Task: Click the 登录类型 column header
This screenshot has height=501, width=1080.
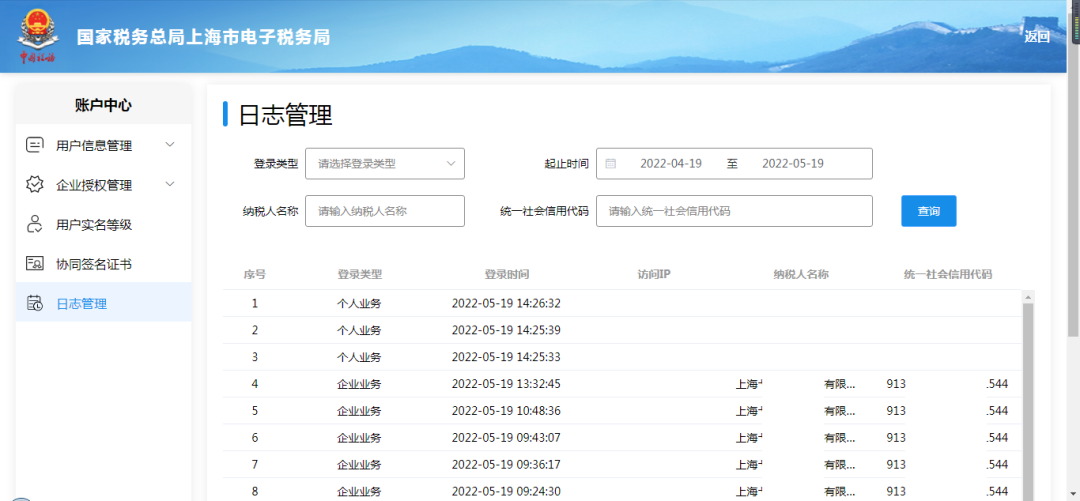Action: click(x=360, y=274)
